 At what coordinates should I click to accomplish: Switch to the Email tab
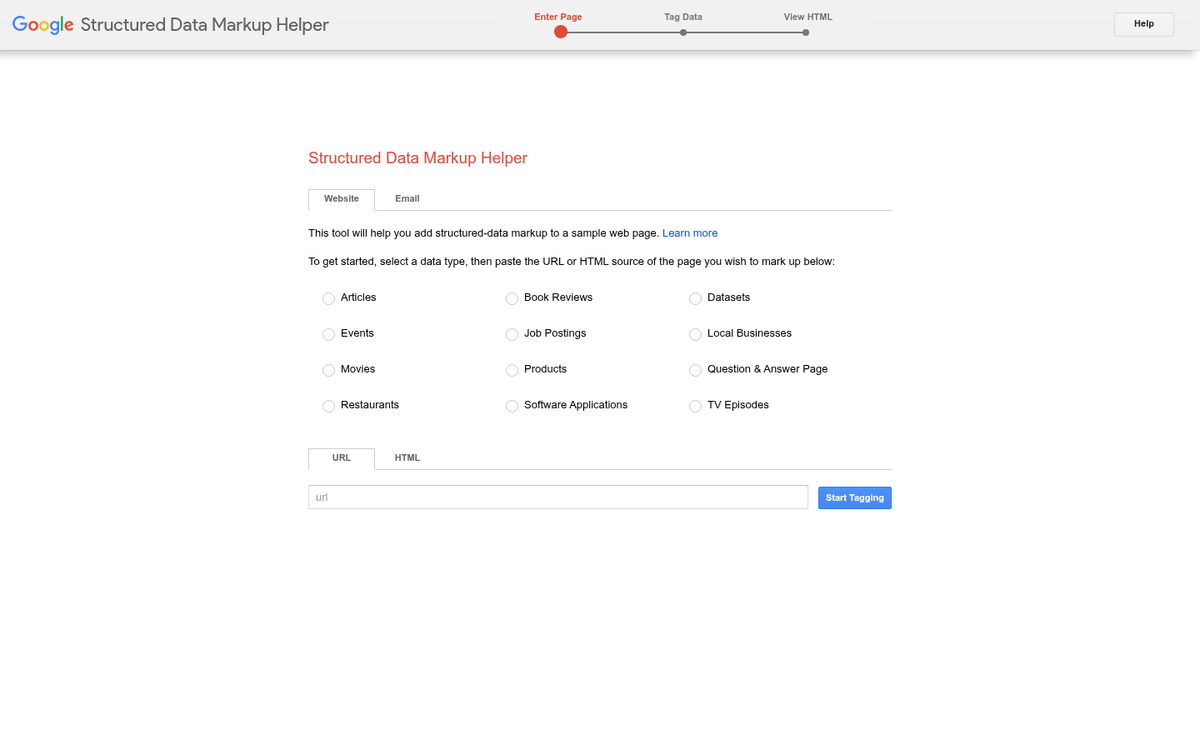pyautogui.click(x=406, y=199)
